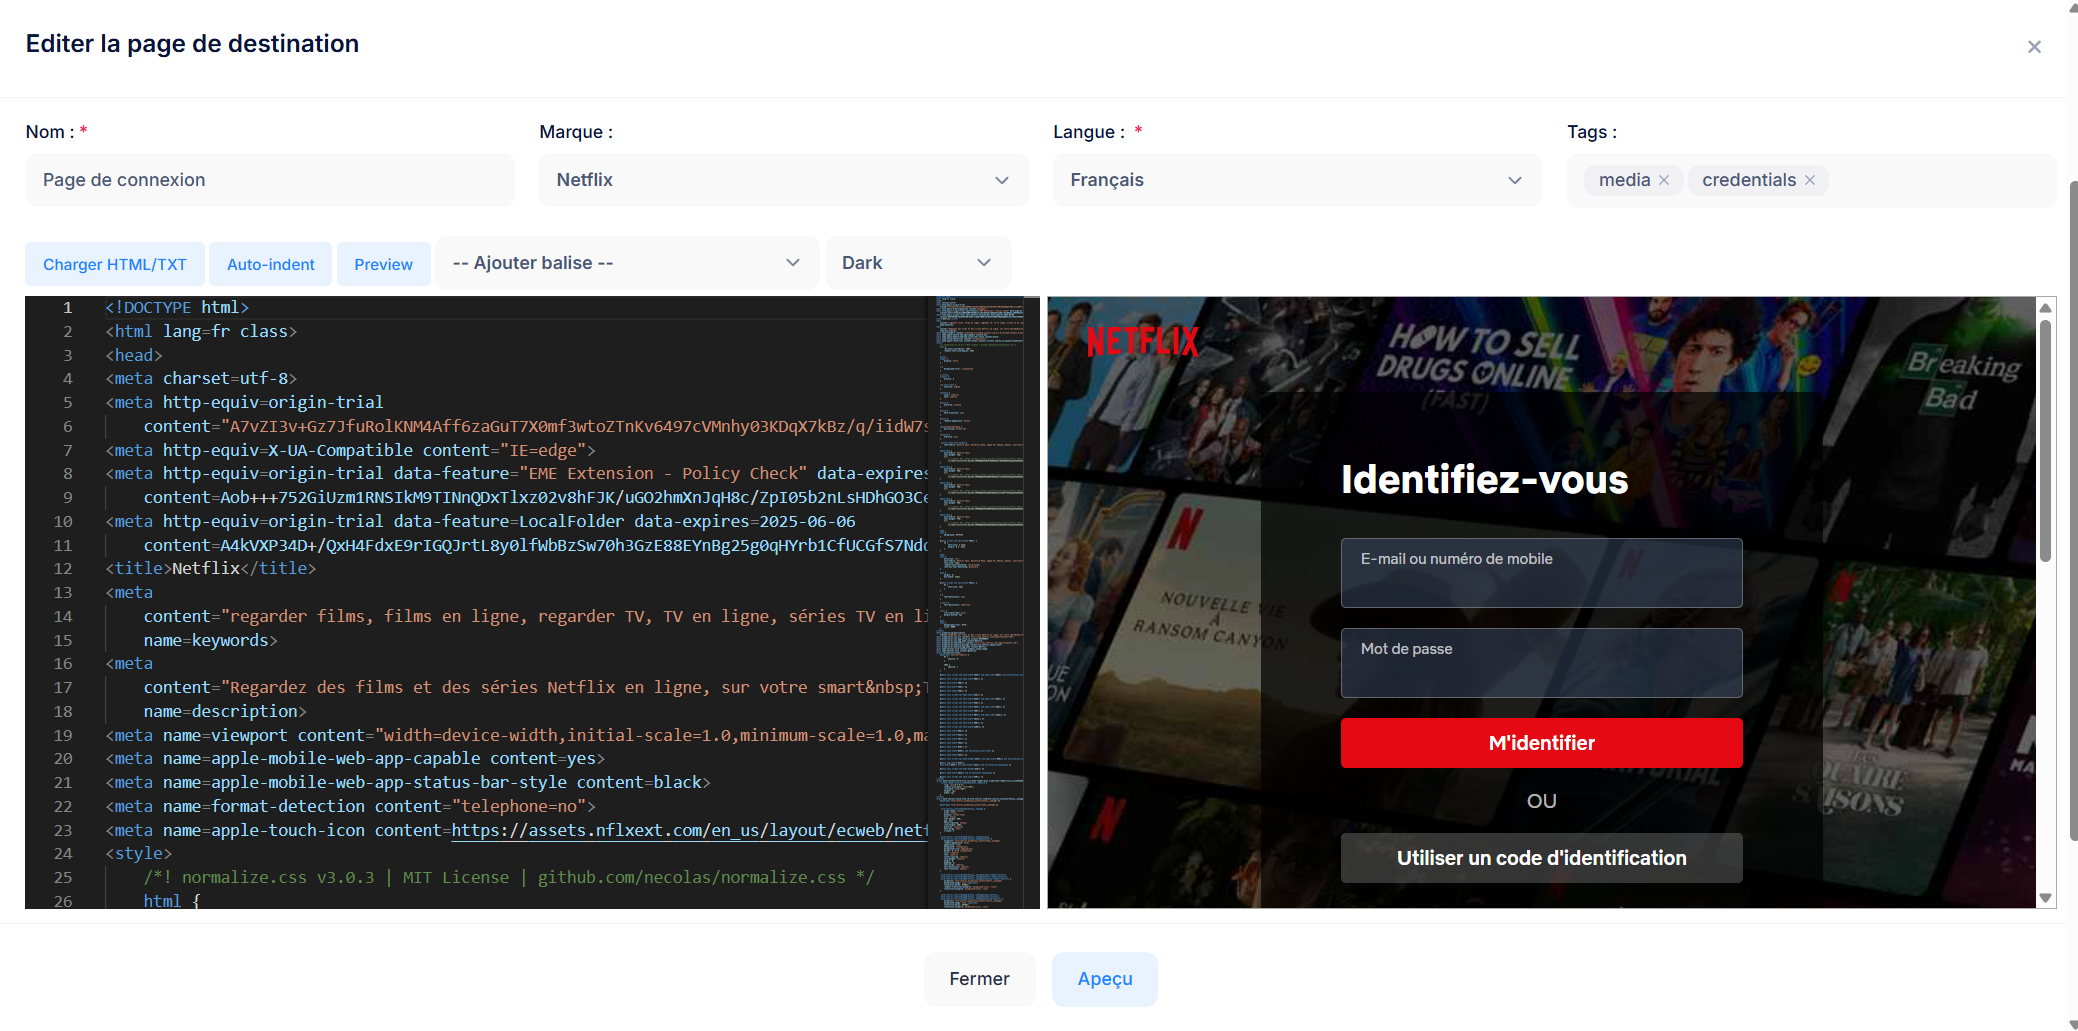Focus the E-mail ou numéro de mobile field
The width and height of the screenshot is (2078, 1031).
pos(1541,573)
